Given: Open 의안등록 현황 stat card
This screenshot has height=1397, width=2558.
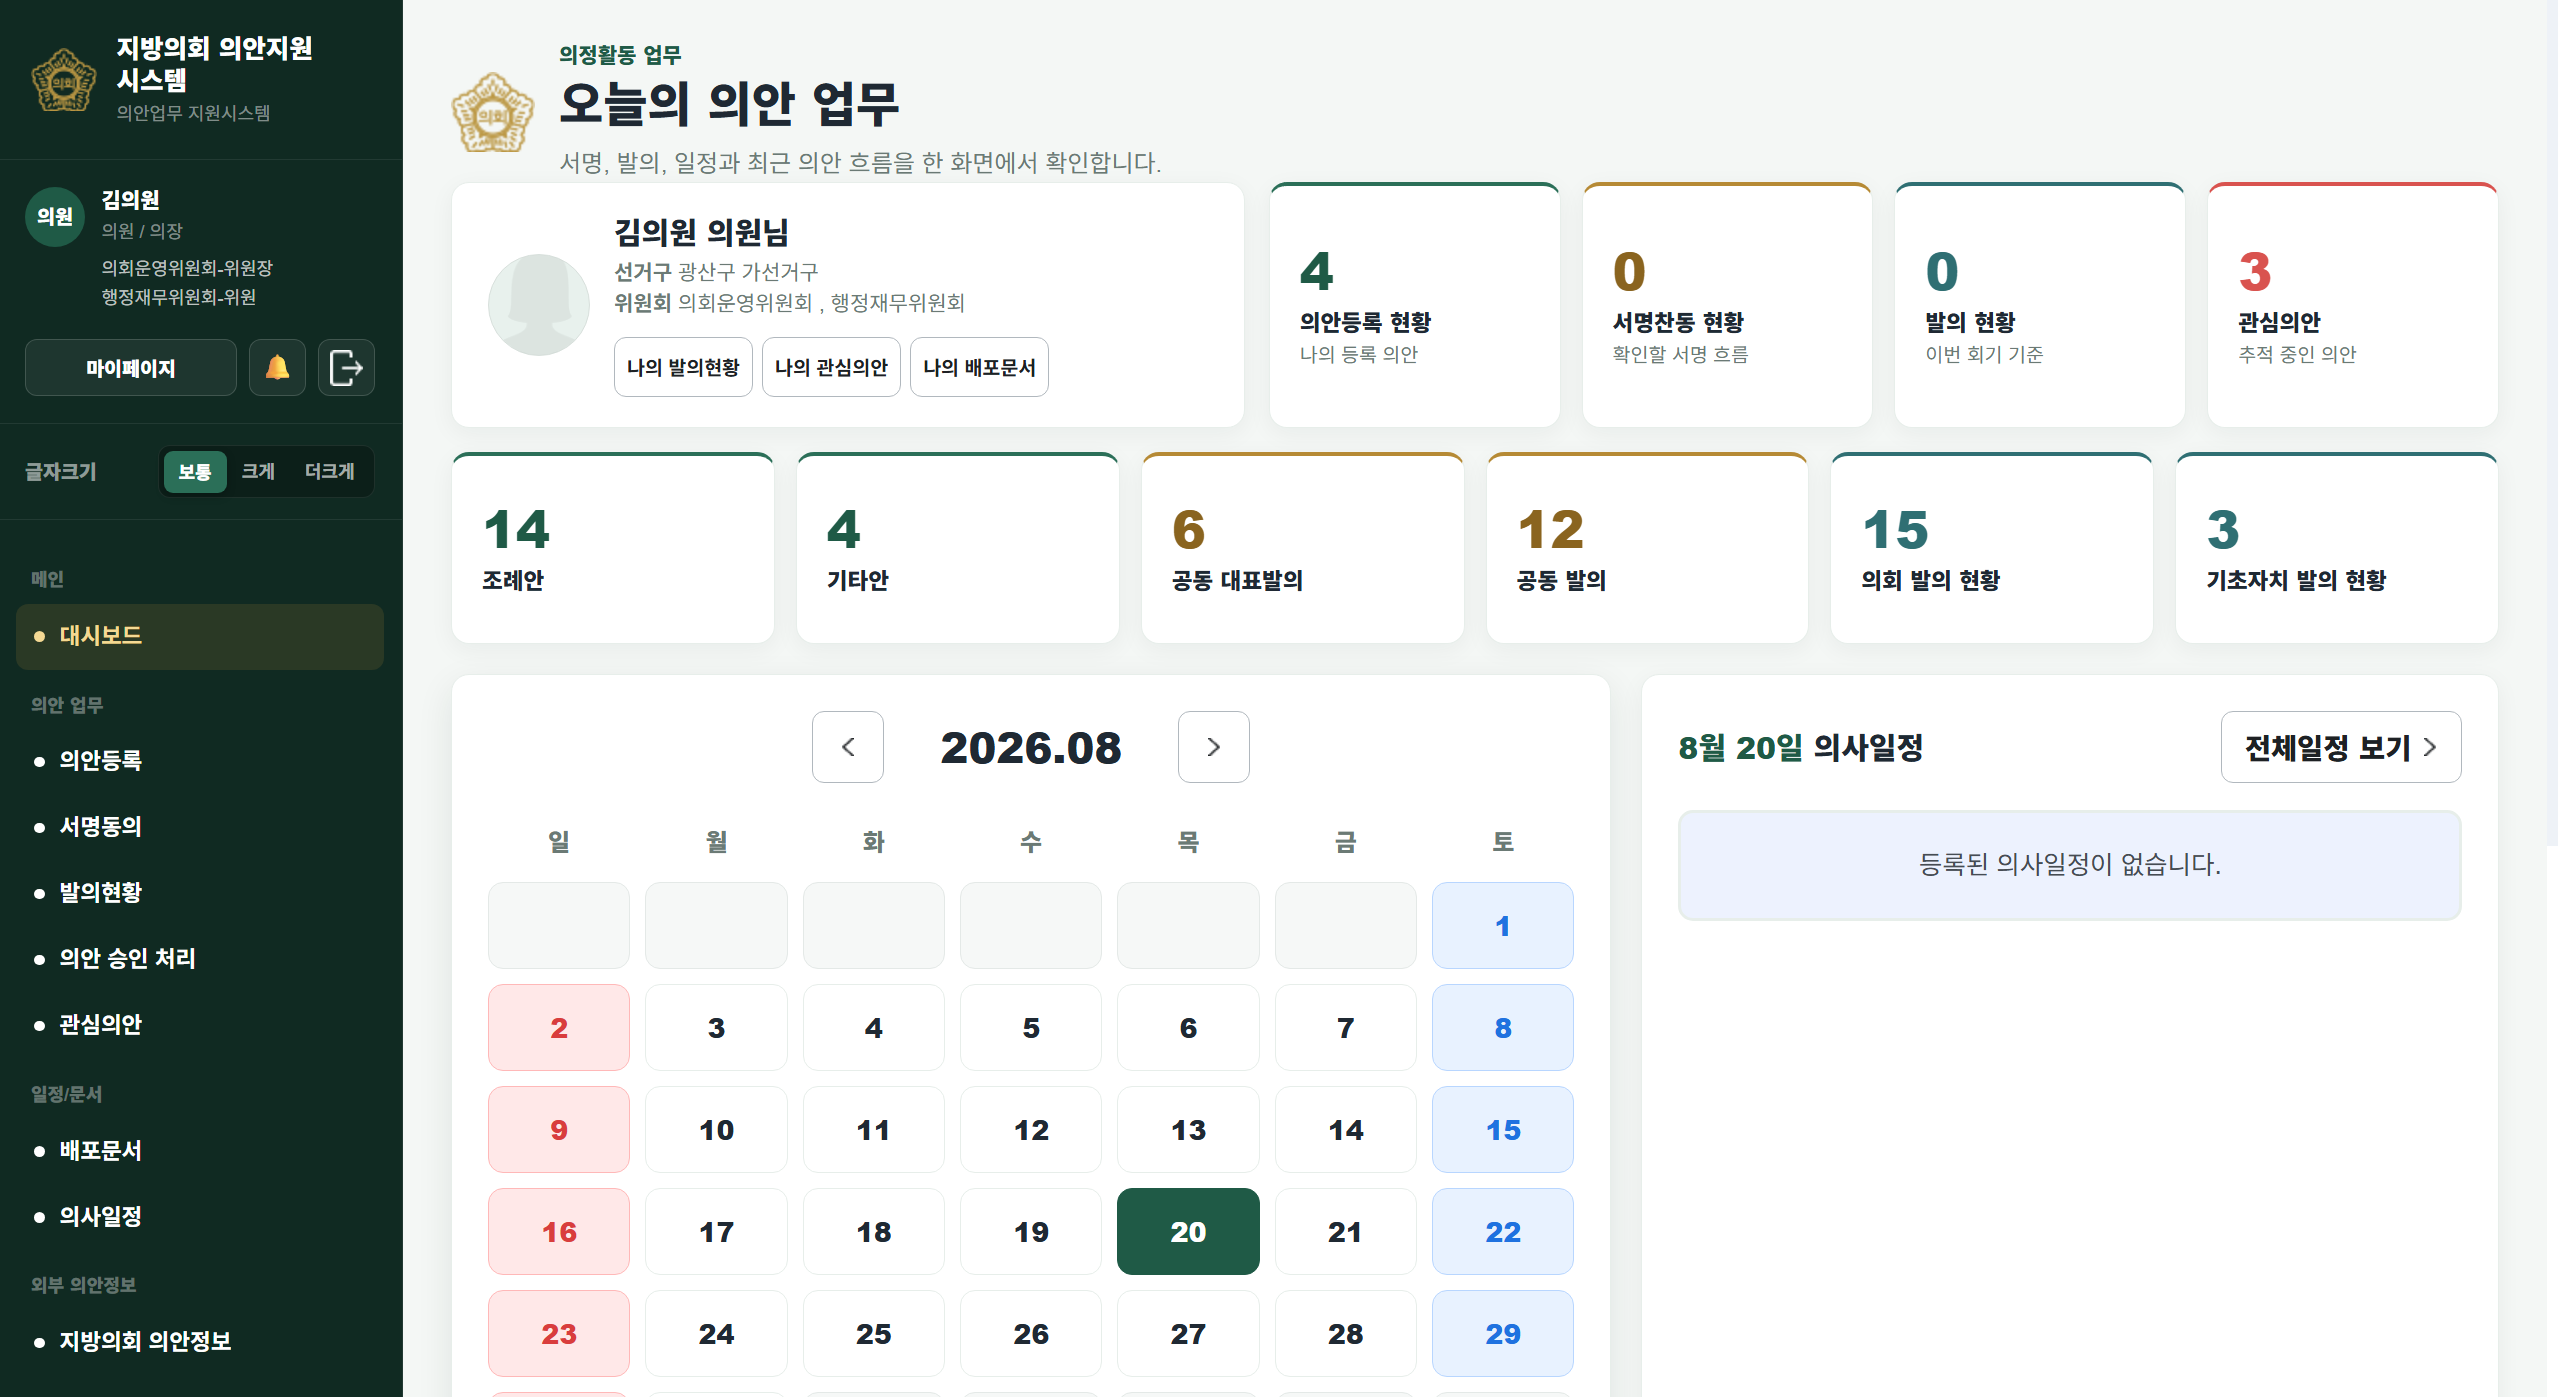Looking at the screenshot, I should [1414, 305].
